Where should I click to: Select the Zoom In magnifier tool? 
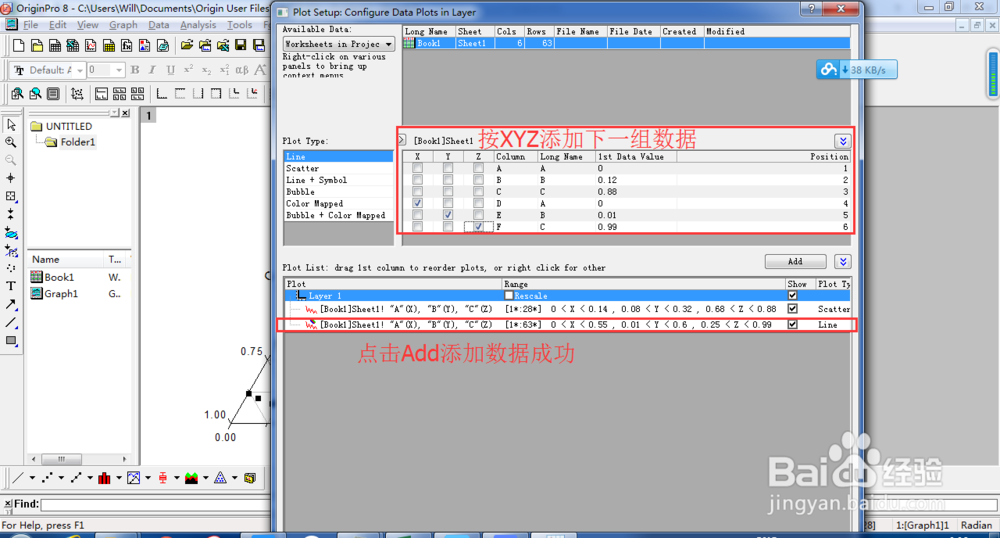click(11, 143)
